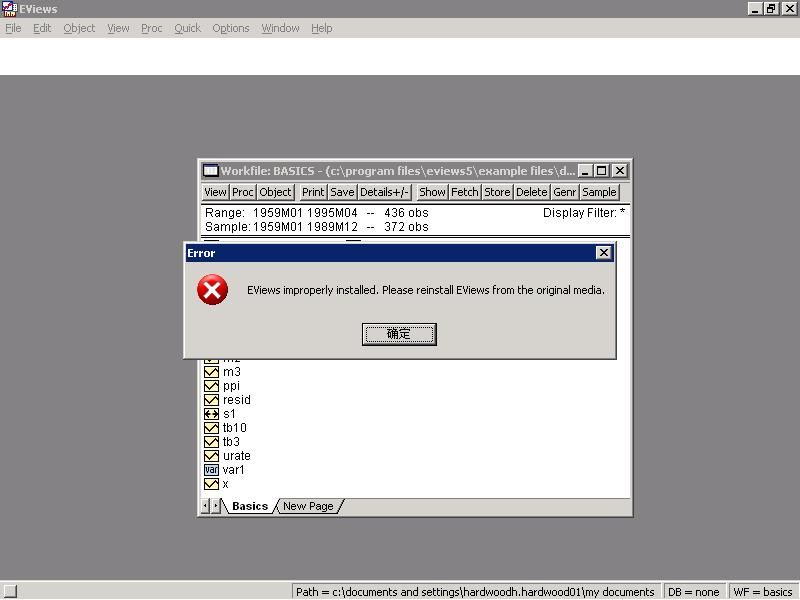
Task: Open the Proc menu in menu bar
Action: coord(152,28)
